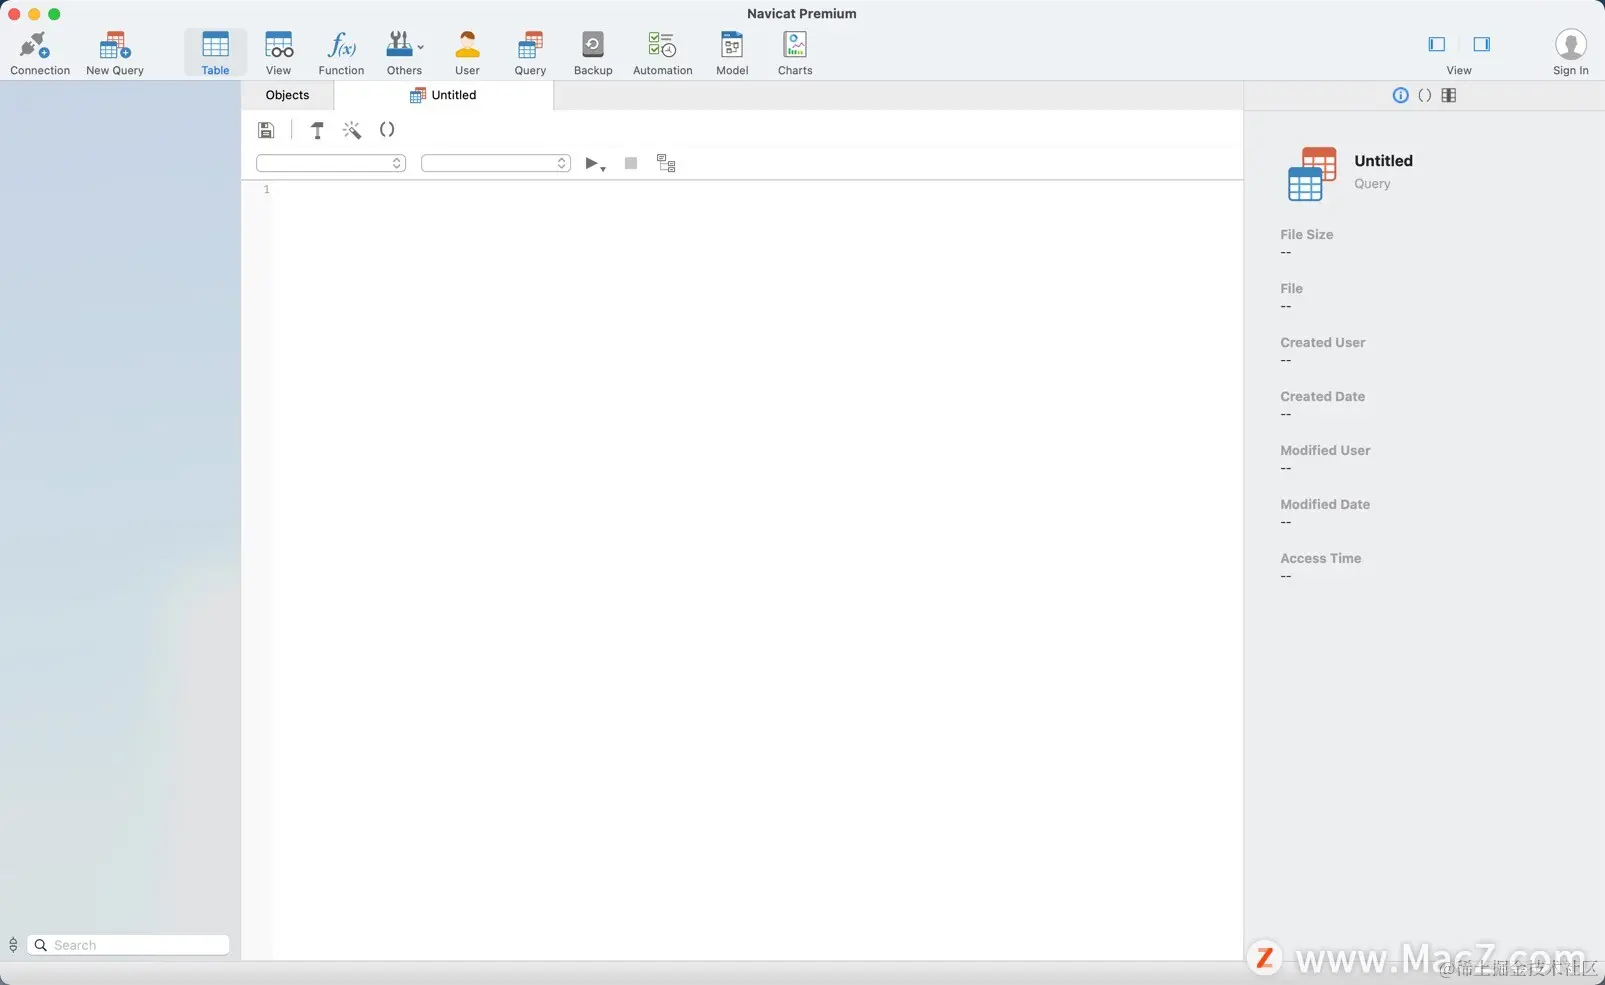Click the "Untitled" title in info pane
Screen dimensions: 1605x985
(1383, 160)
